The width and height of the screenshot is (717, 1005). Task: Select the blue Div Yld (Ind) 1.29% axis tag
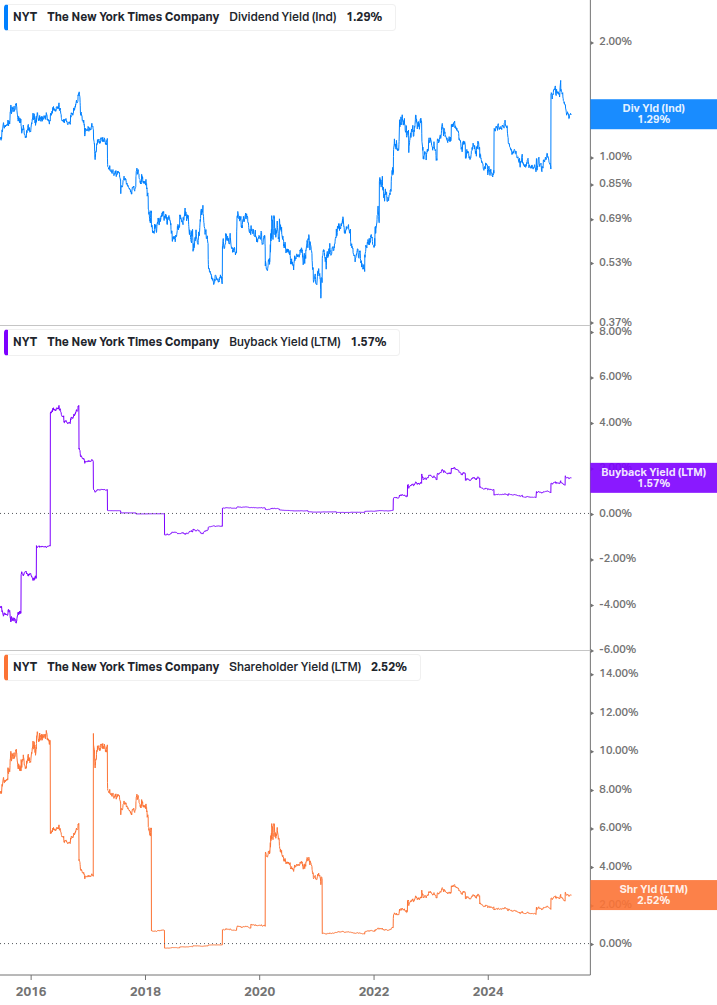click(x=654, y=114)
